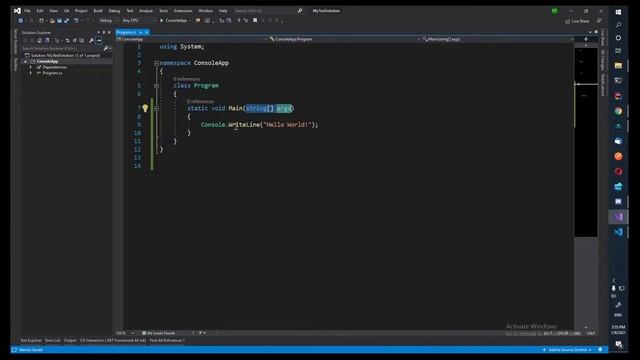Switch to the Test Explorer tab

(31, 340)
